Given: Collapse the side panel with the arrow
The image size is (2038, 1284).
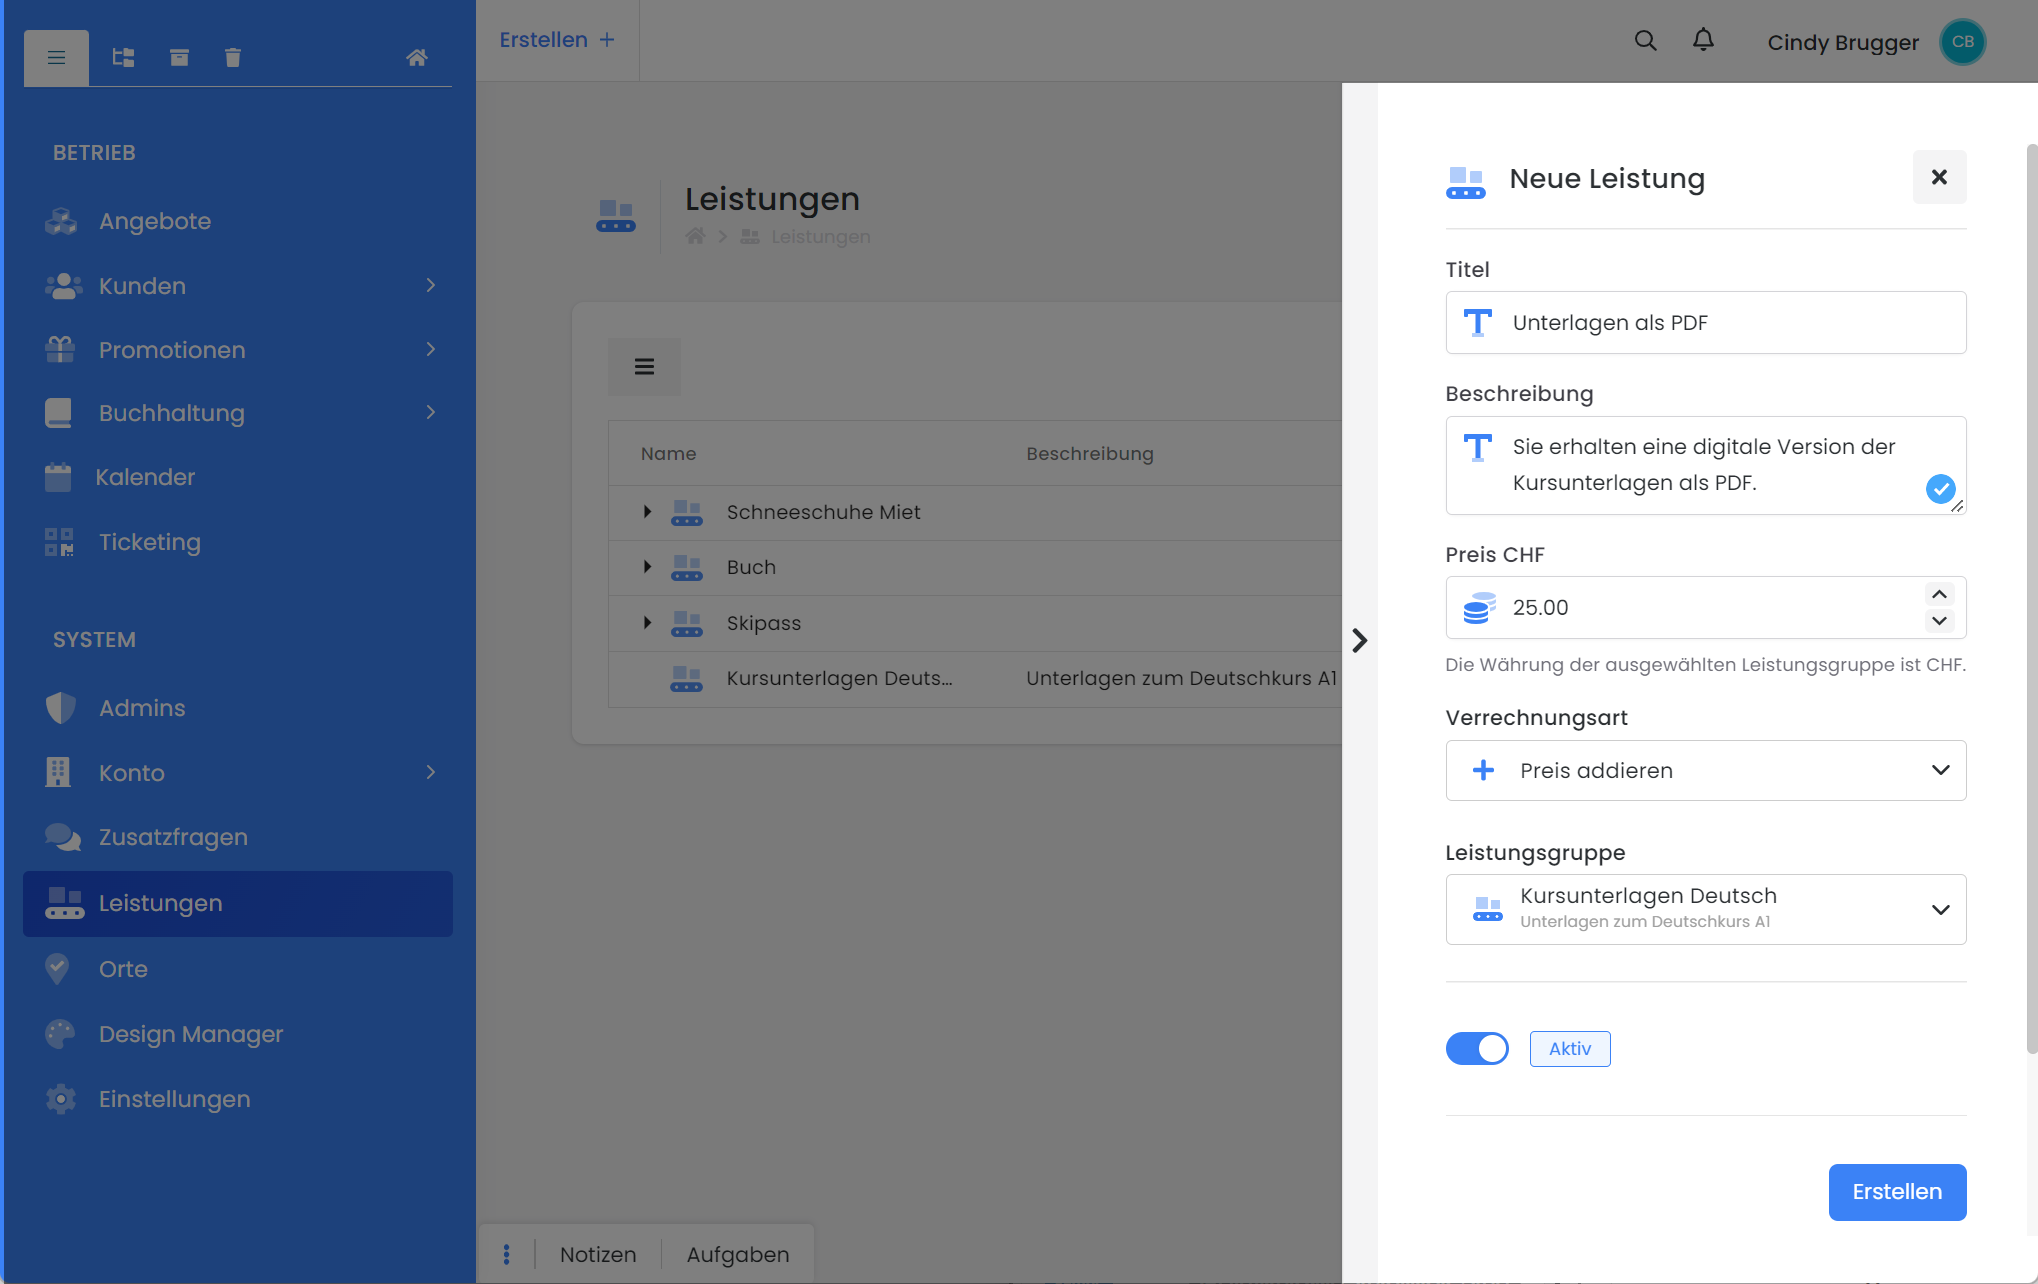Looking at the screenshot, I should click(1359, 640).
